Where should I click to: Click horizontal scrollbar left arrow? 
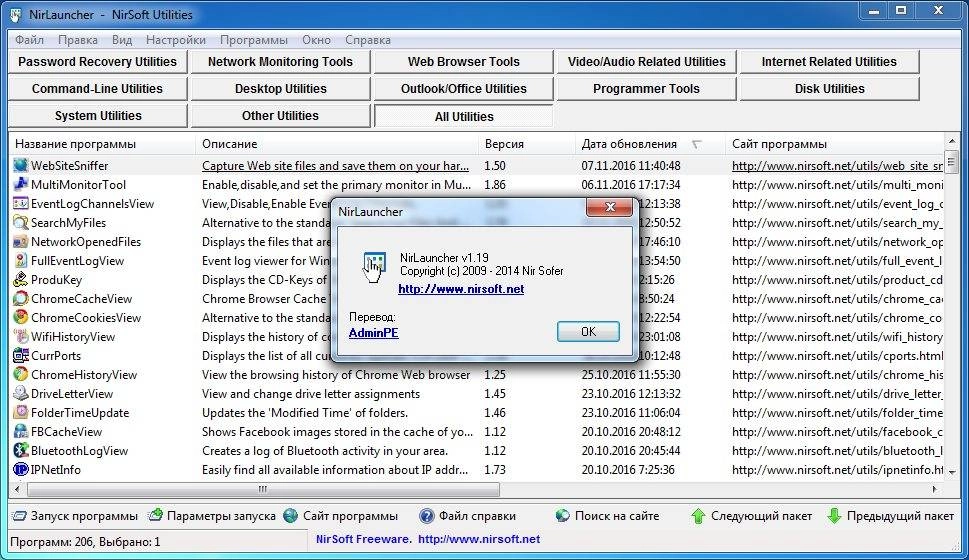pyautogui.click(x=17, y=490)
